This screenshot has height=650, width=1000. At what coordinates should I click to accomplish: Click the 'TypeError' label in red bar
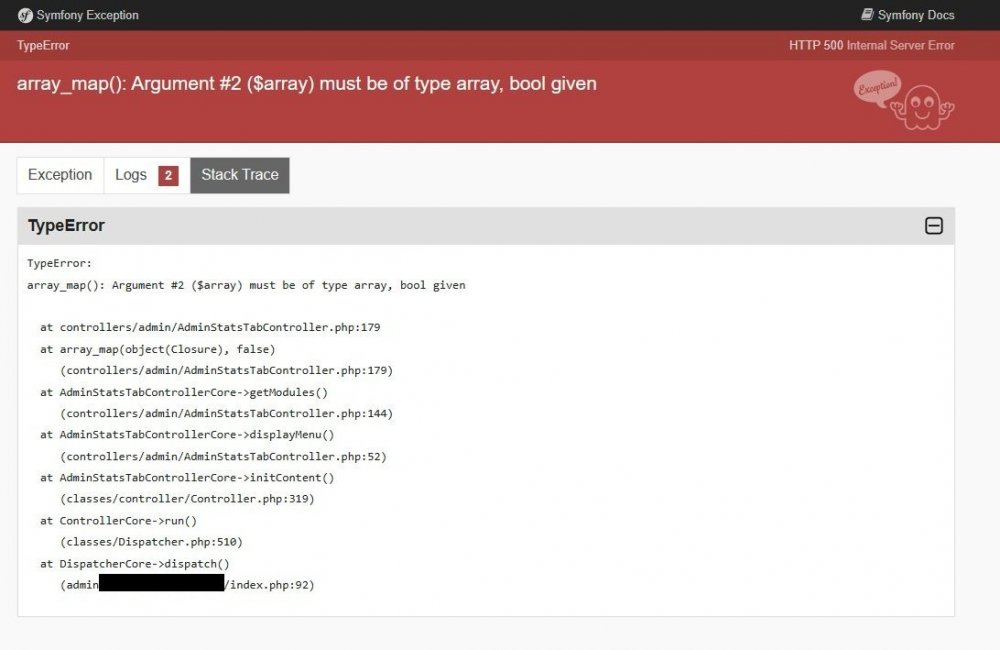point(43,45)
